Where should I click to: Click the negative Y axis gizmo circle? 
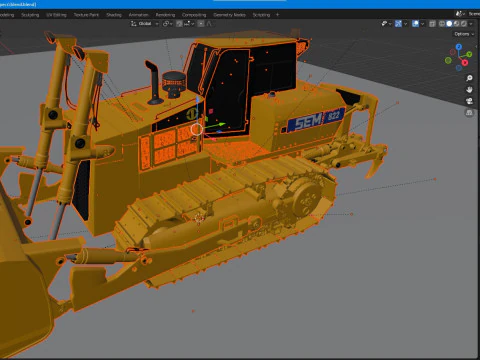click(x=448, y=60)
